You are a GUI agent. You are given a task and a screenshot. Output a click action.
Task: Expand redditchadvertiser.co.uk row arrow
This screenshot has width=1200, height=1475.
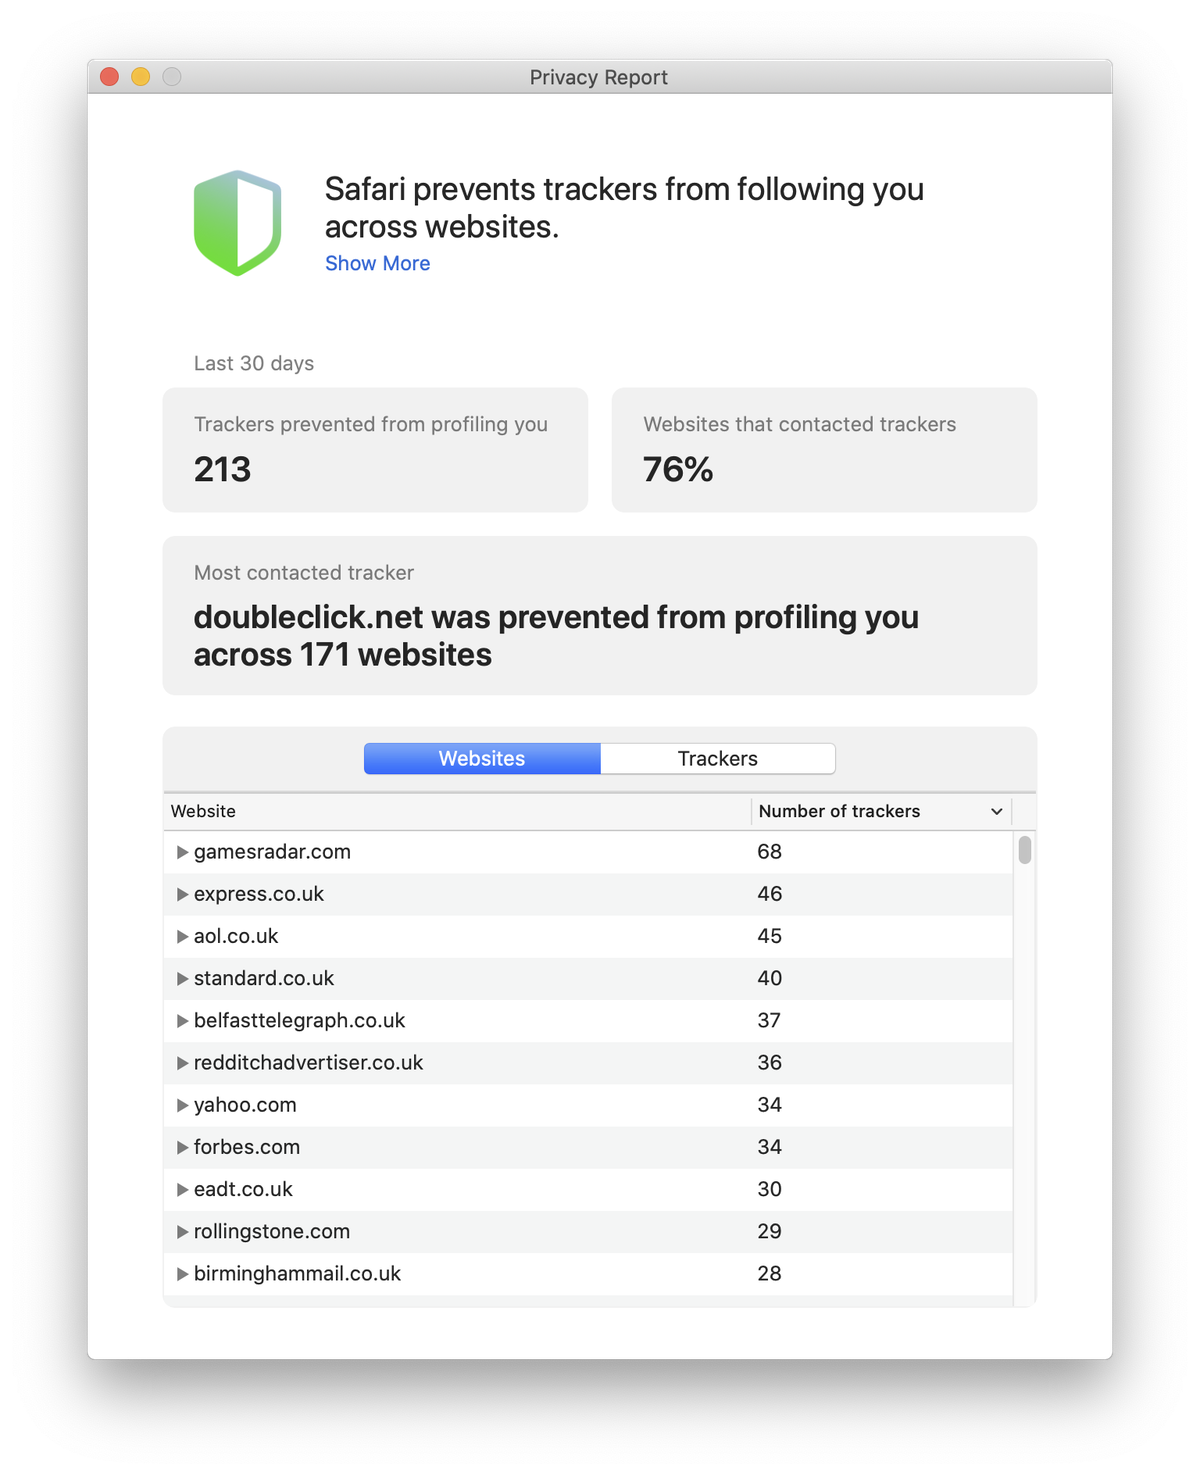point(182,1062)
